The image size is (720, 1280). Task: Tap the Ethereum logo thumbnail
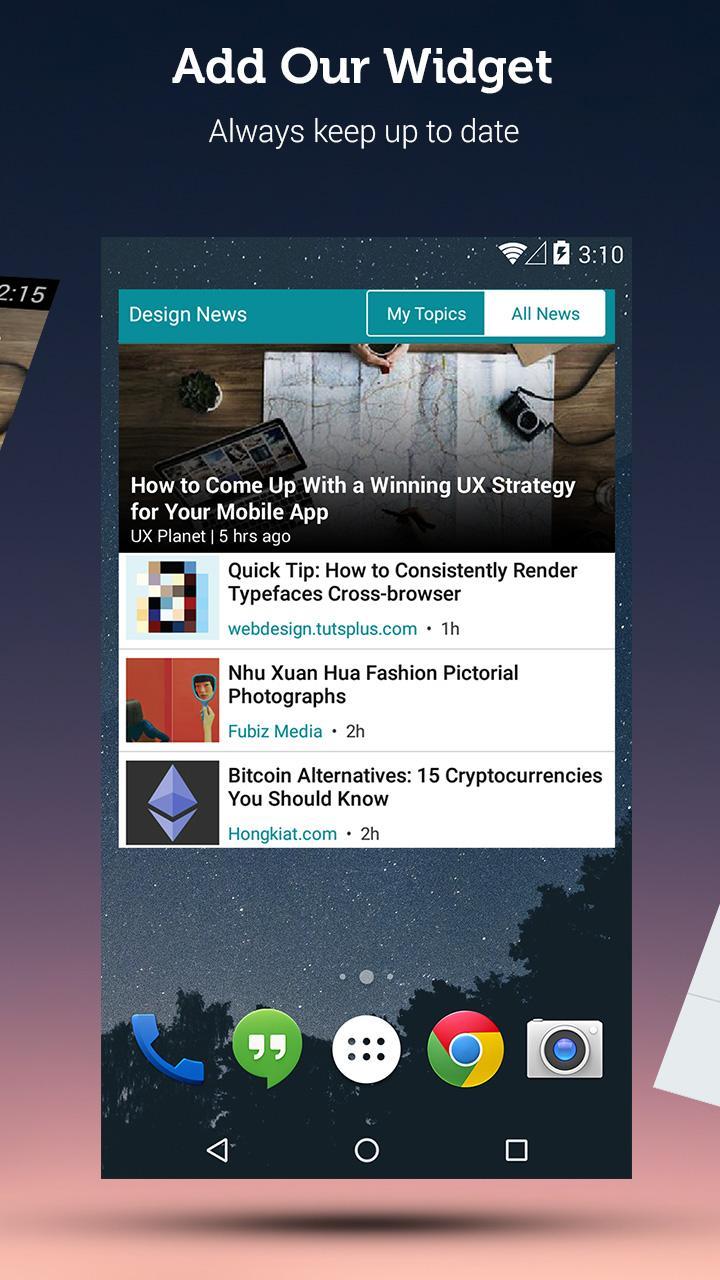tap(172, 802)
